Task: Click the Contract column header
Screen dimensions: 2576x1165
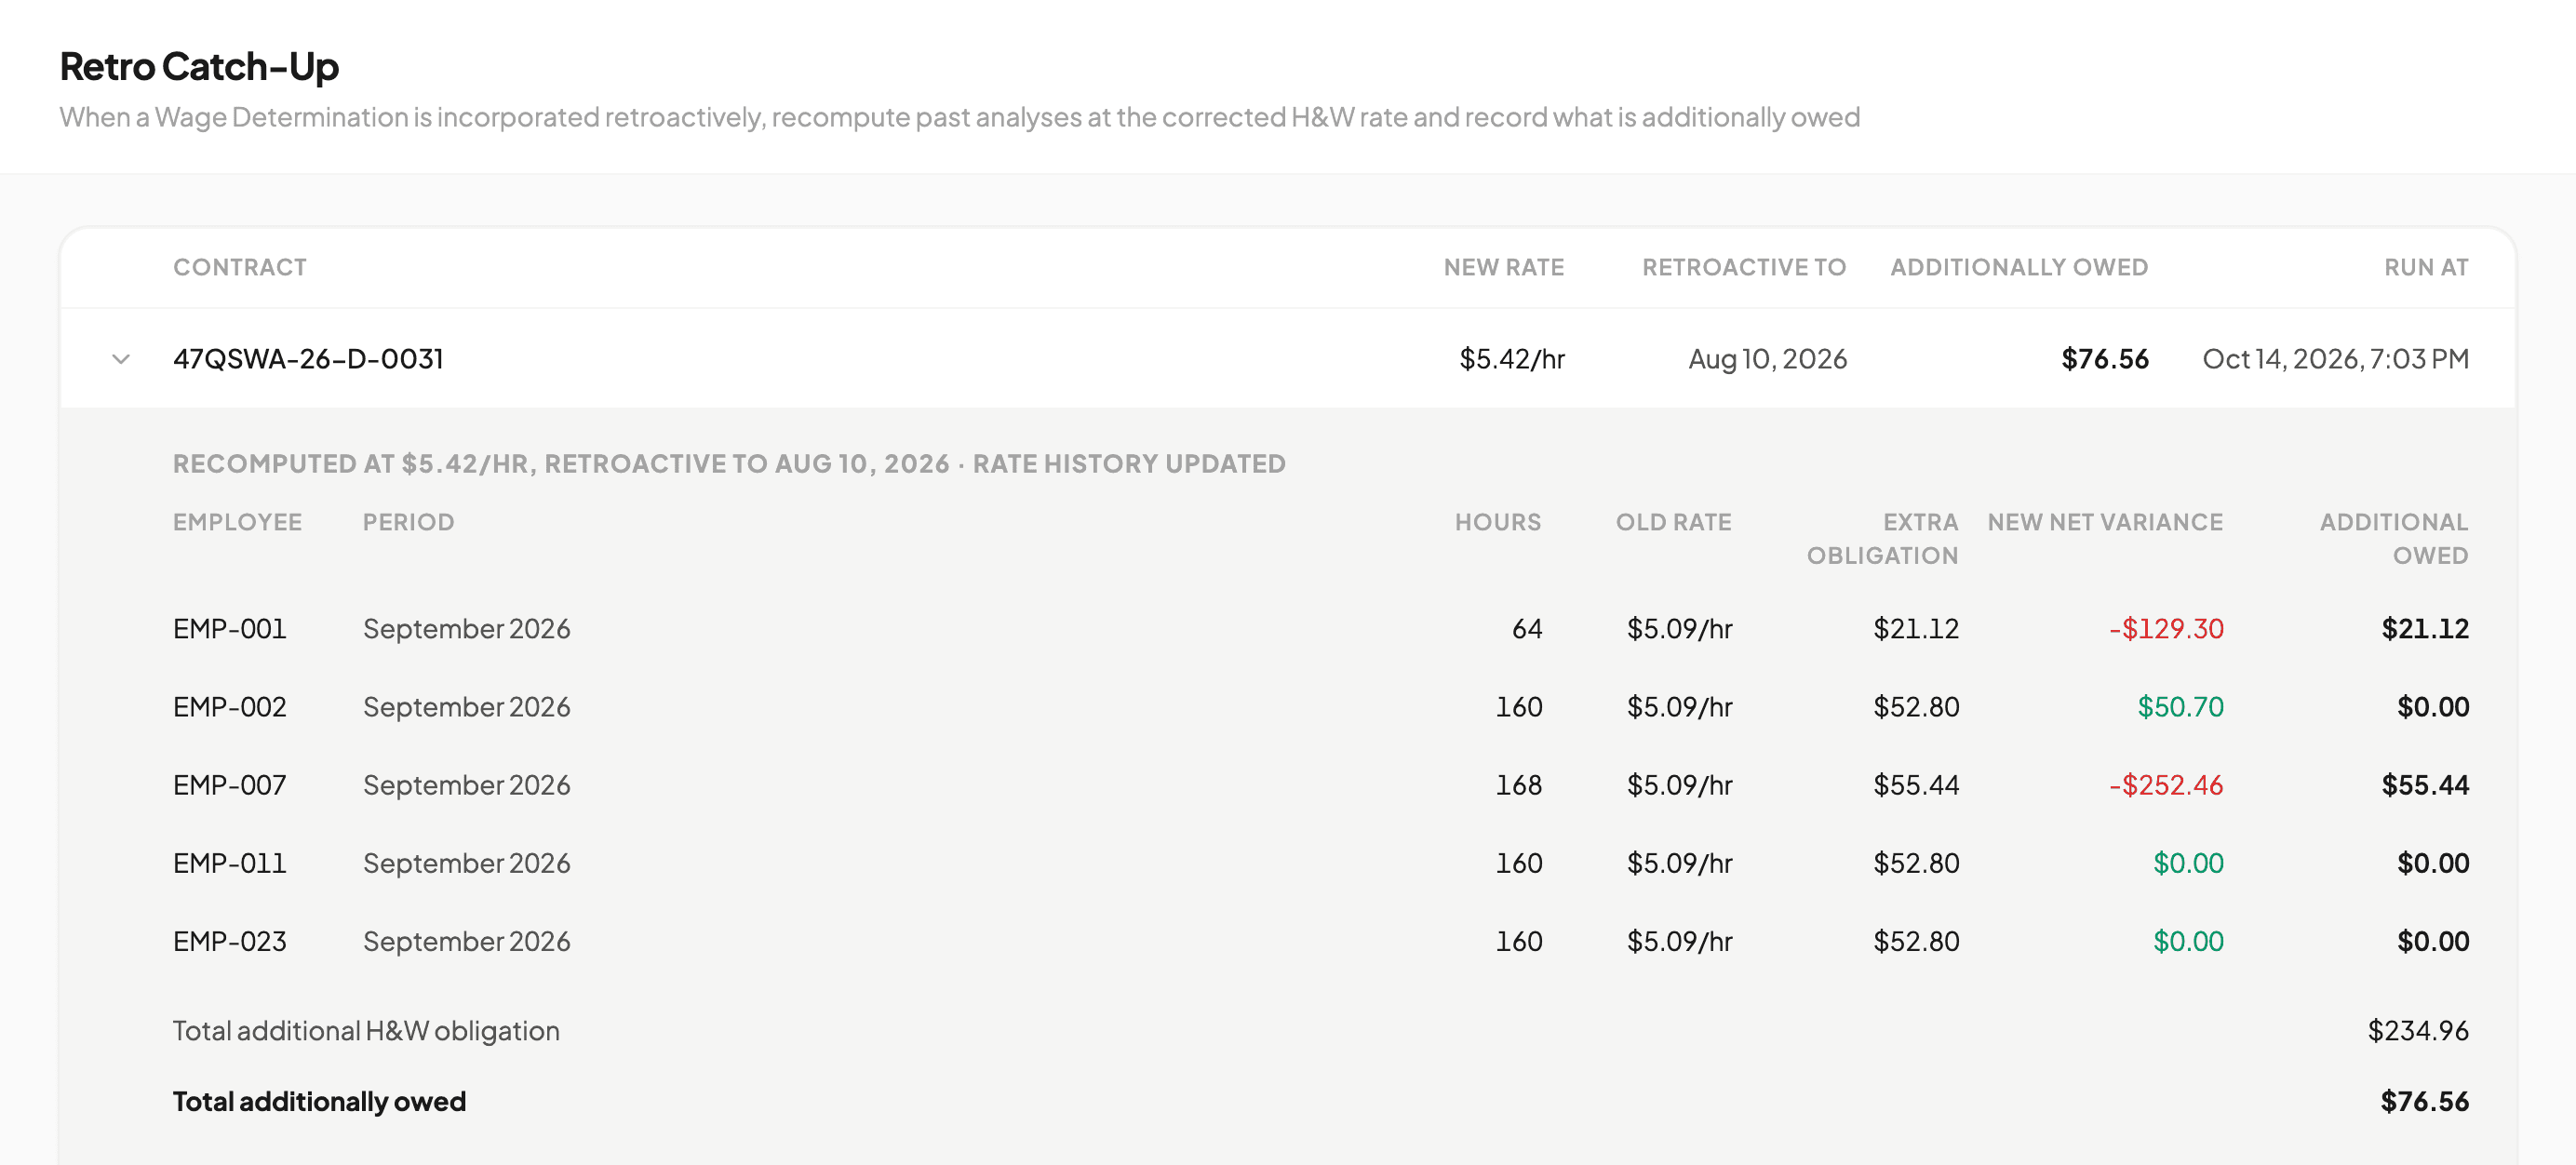Action: pyautogui.click(x=240, y=267)
